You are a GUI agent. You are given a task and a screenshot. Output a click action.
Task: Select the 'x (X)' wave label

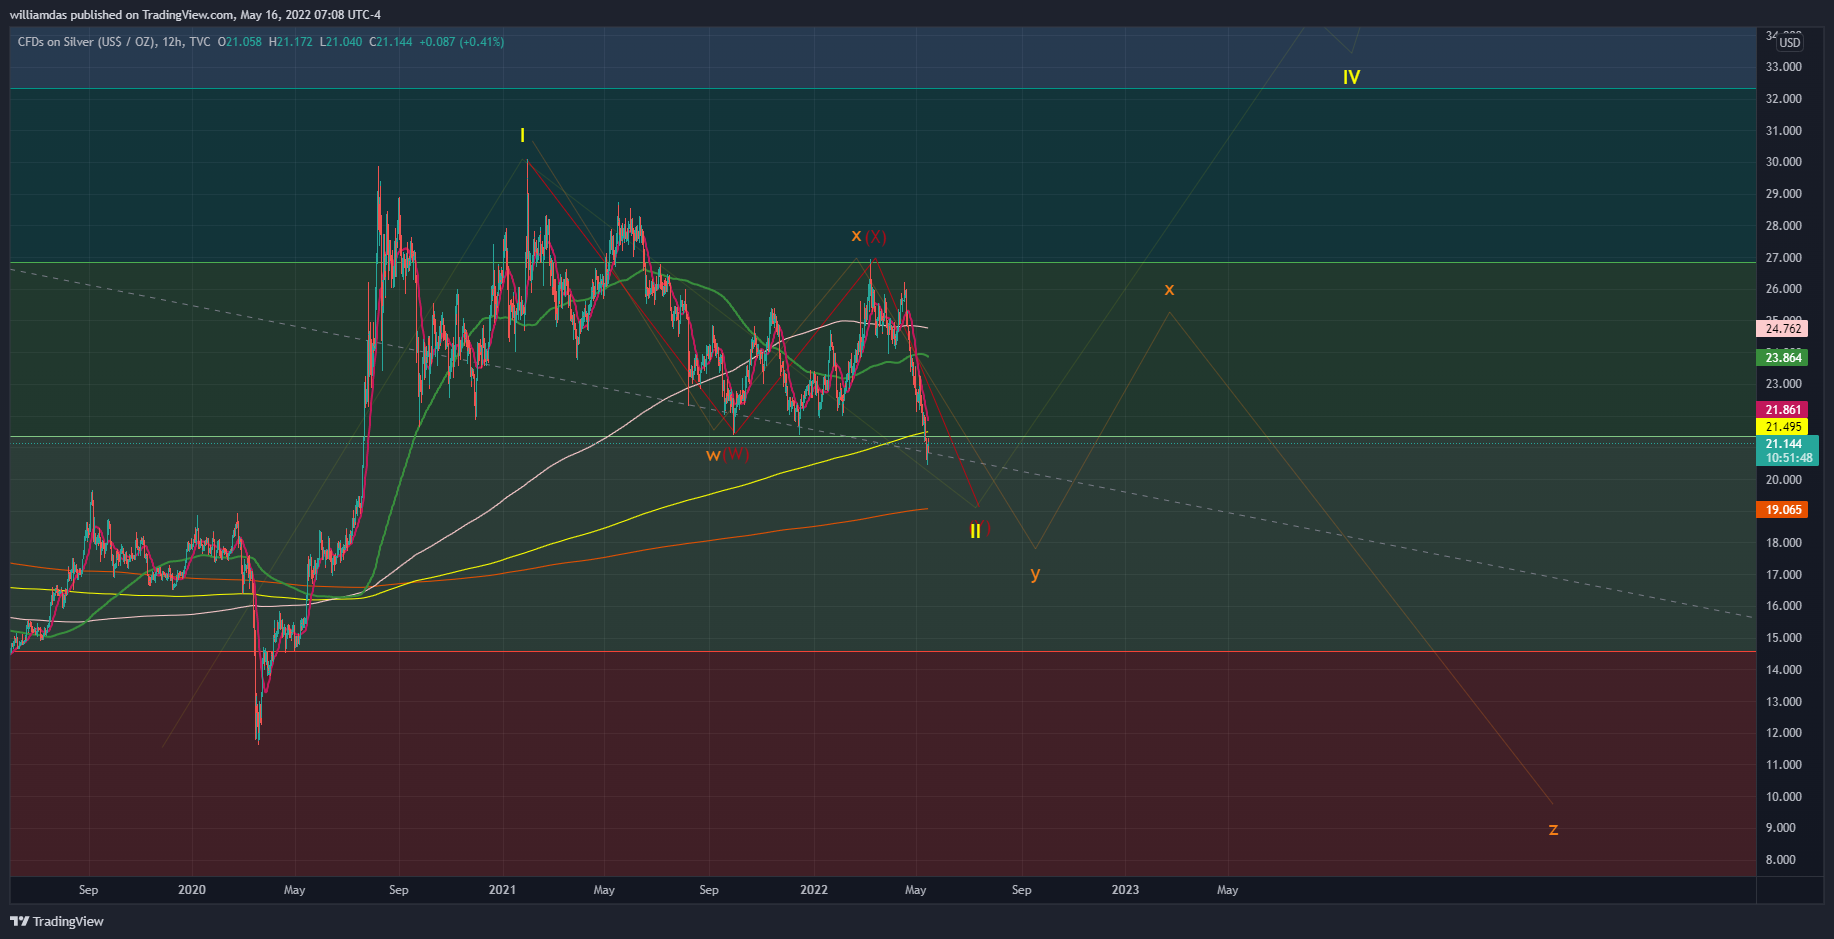[869, 237]
